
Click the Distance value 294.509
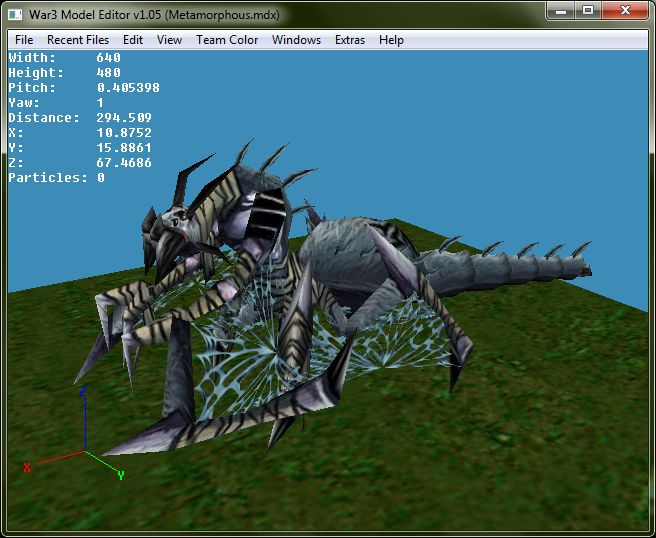coord(124,118)
